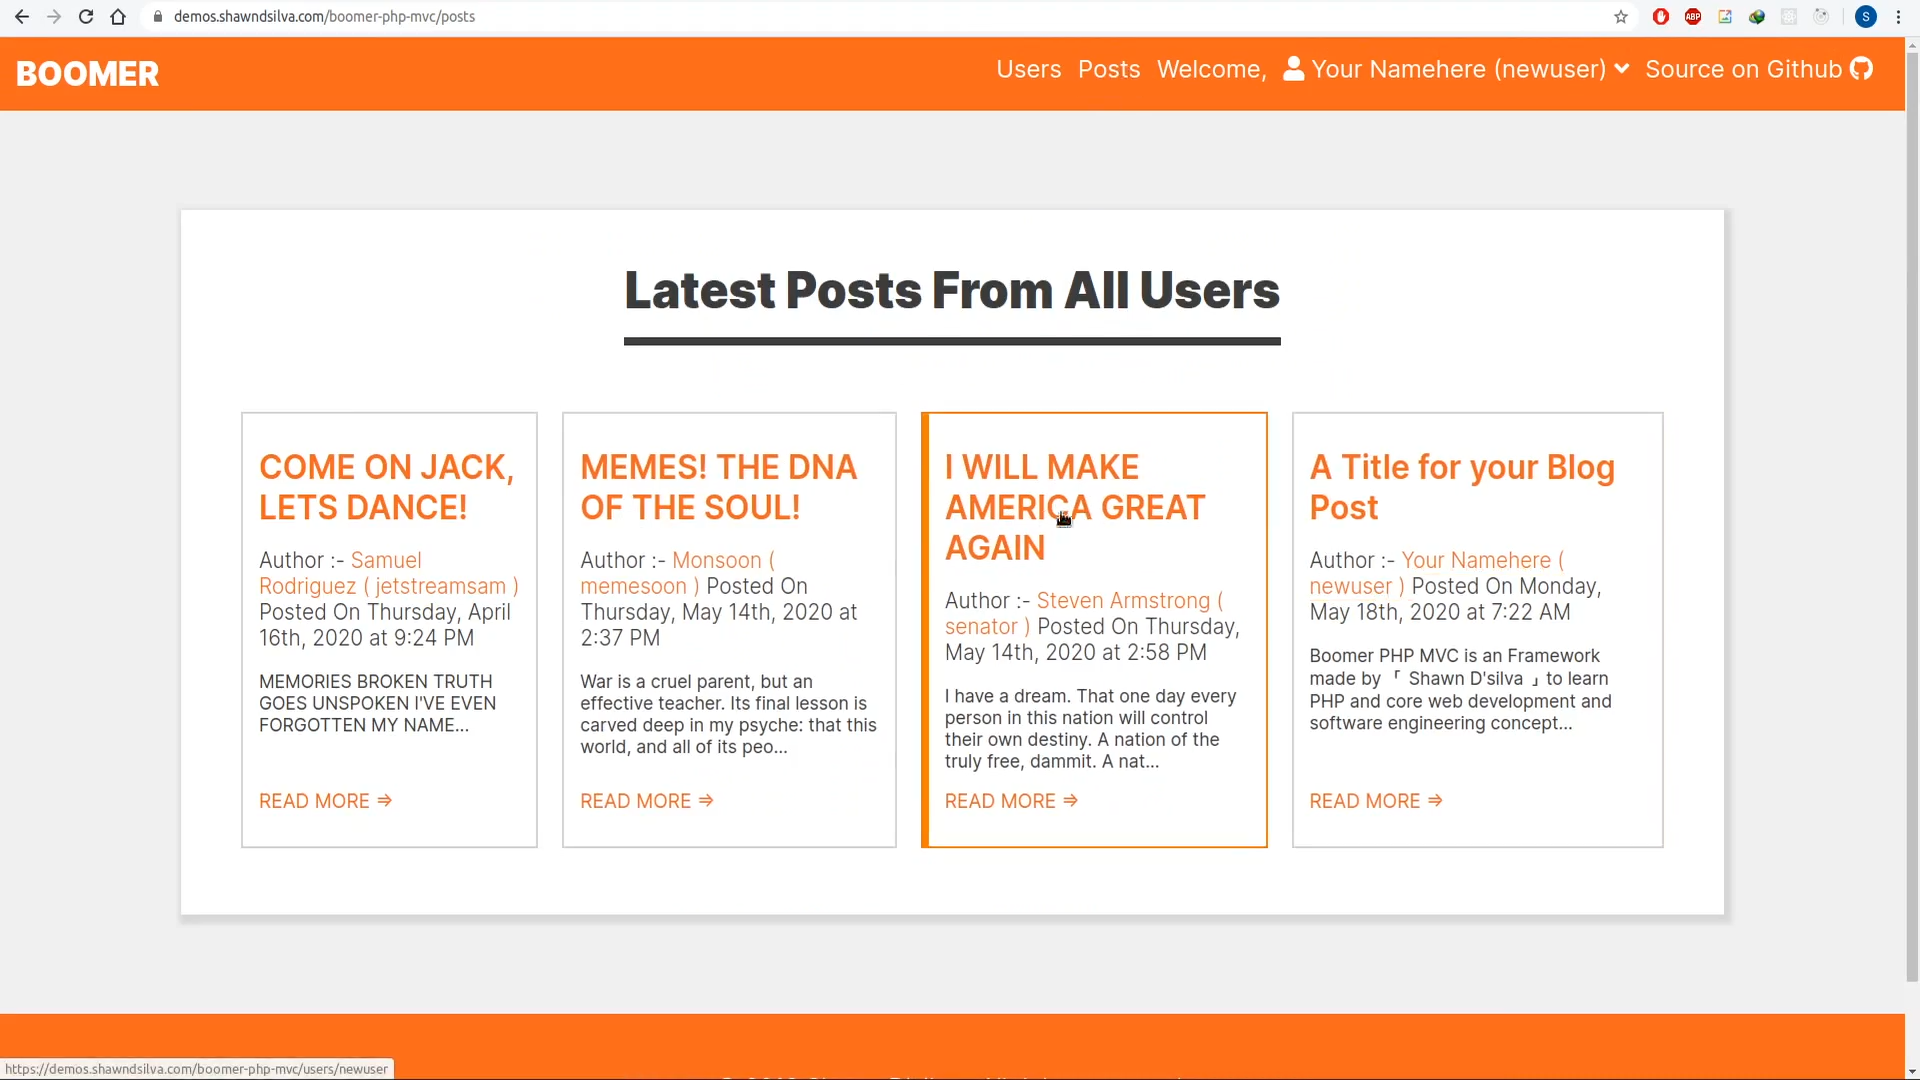Go to browser home page
Screen dimensions: 1920x1080
pos(118,17)
